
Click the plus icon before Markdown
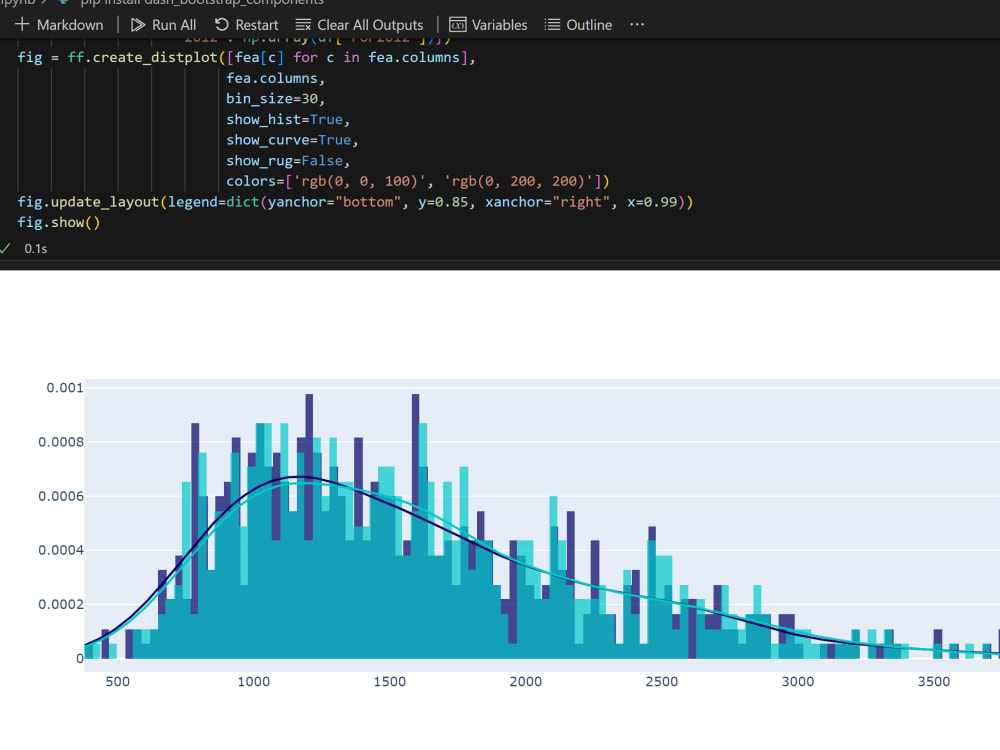coord(22,24)
